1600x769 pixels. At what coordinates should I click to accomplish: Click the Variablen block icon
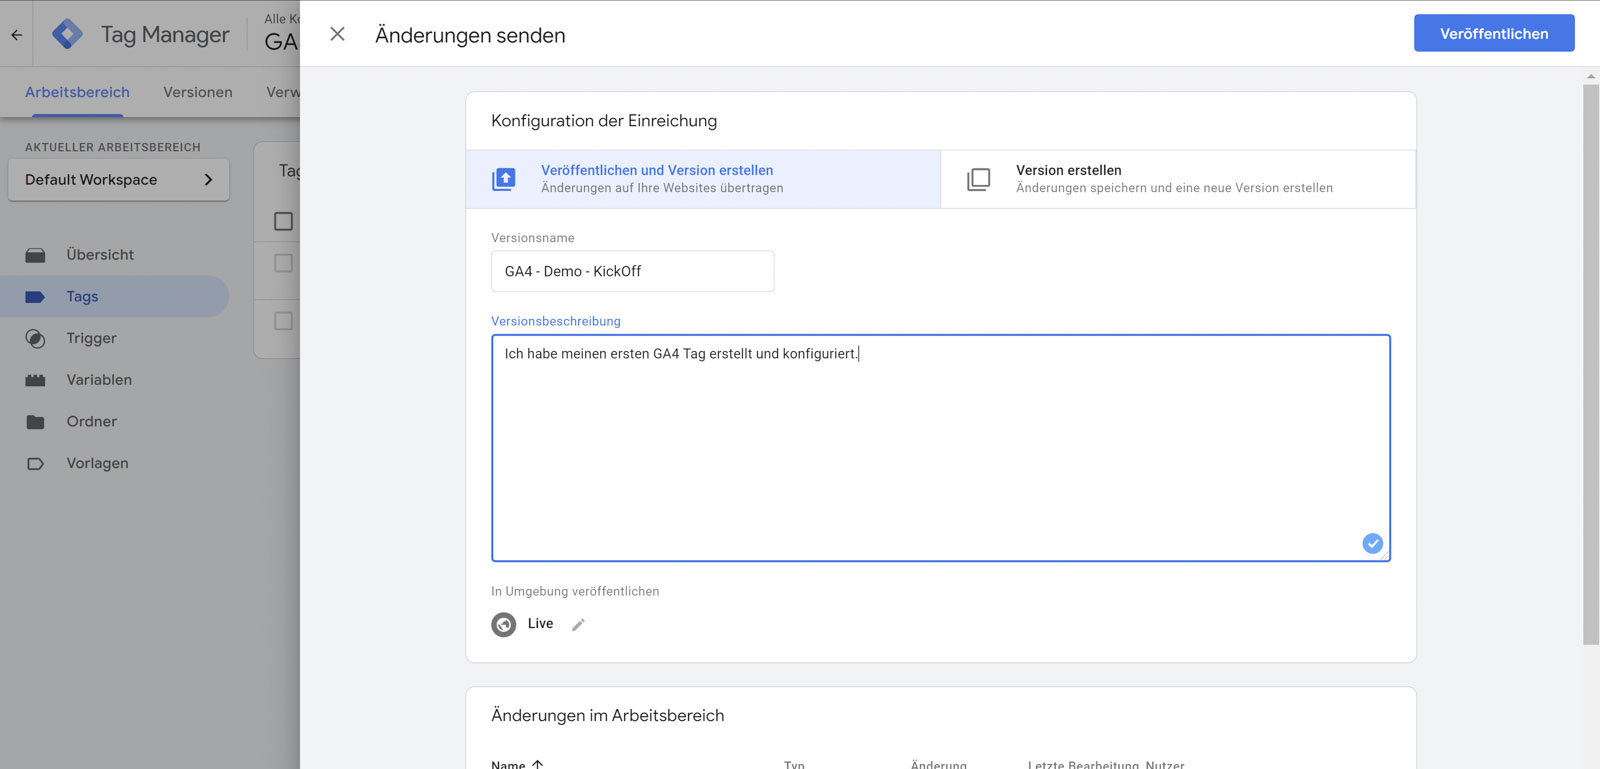pos(35,380)
